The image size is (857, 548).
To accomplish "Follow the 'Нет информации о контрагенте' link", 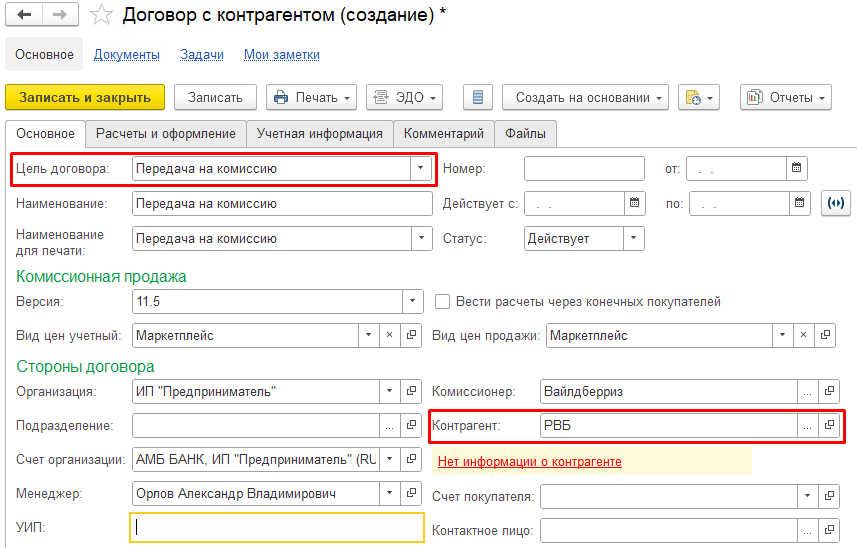I will [x=530, y=461].
